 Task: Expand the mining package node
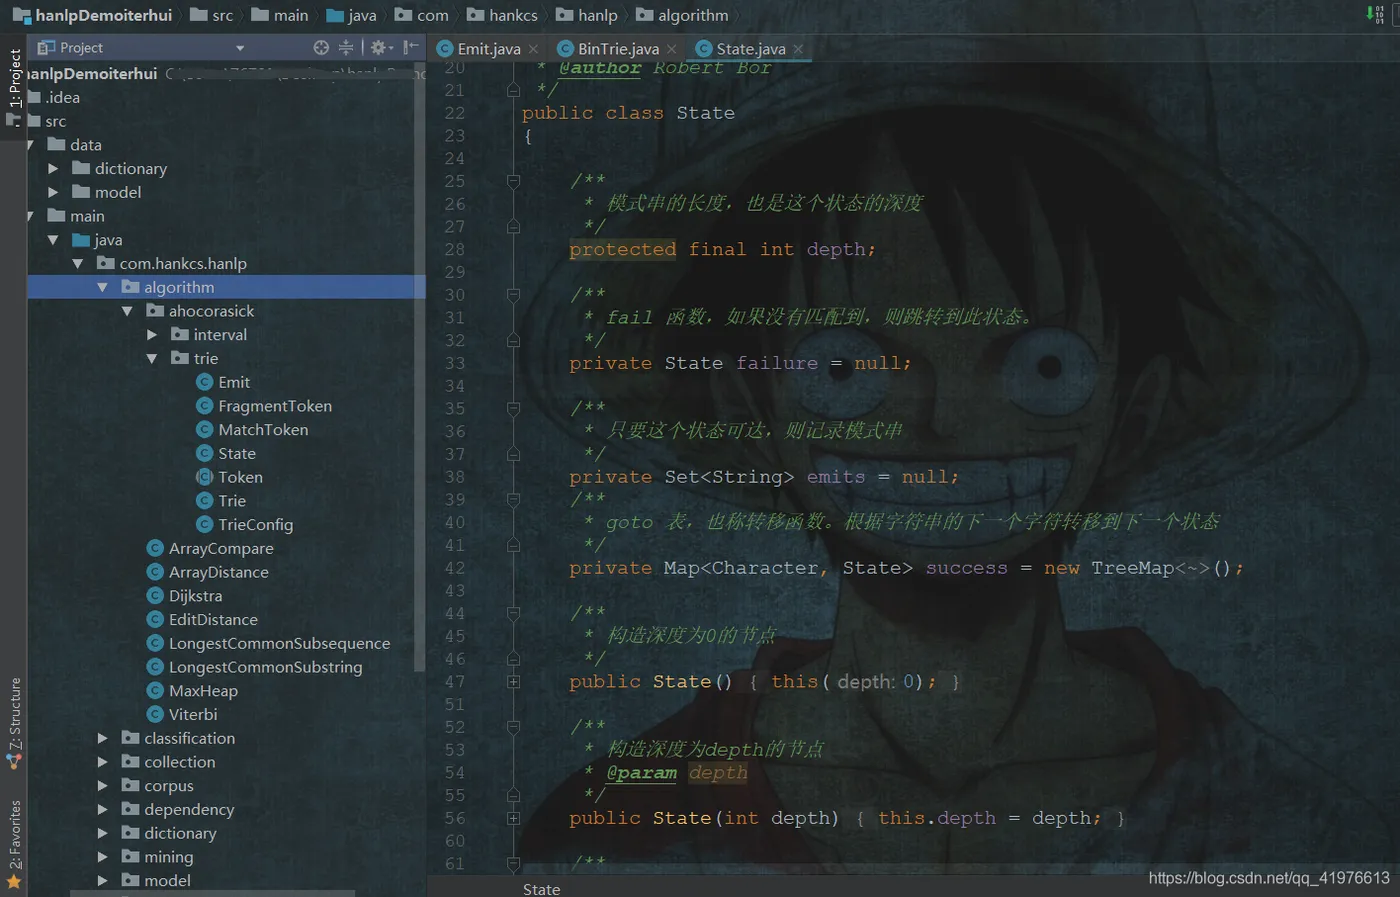(x=102, y=857)
